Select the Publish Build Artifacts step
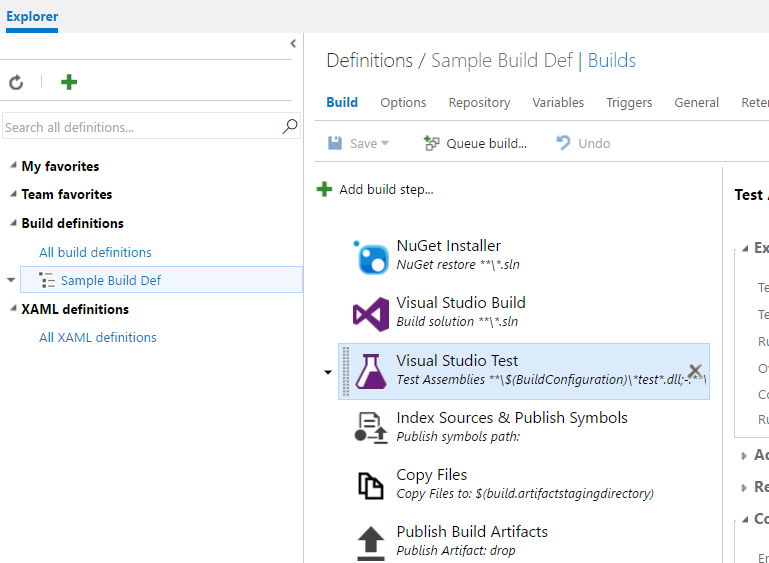The image size is (769, 563). [471, 540]
